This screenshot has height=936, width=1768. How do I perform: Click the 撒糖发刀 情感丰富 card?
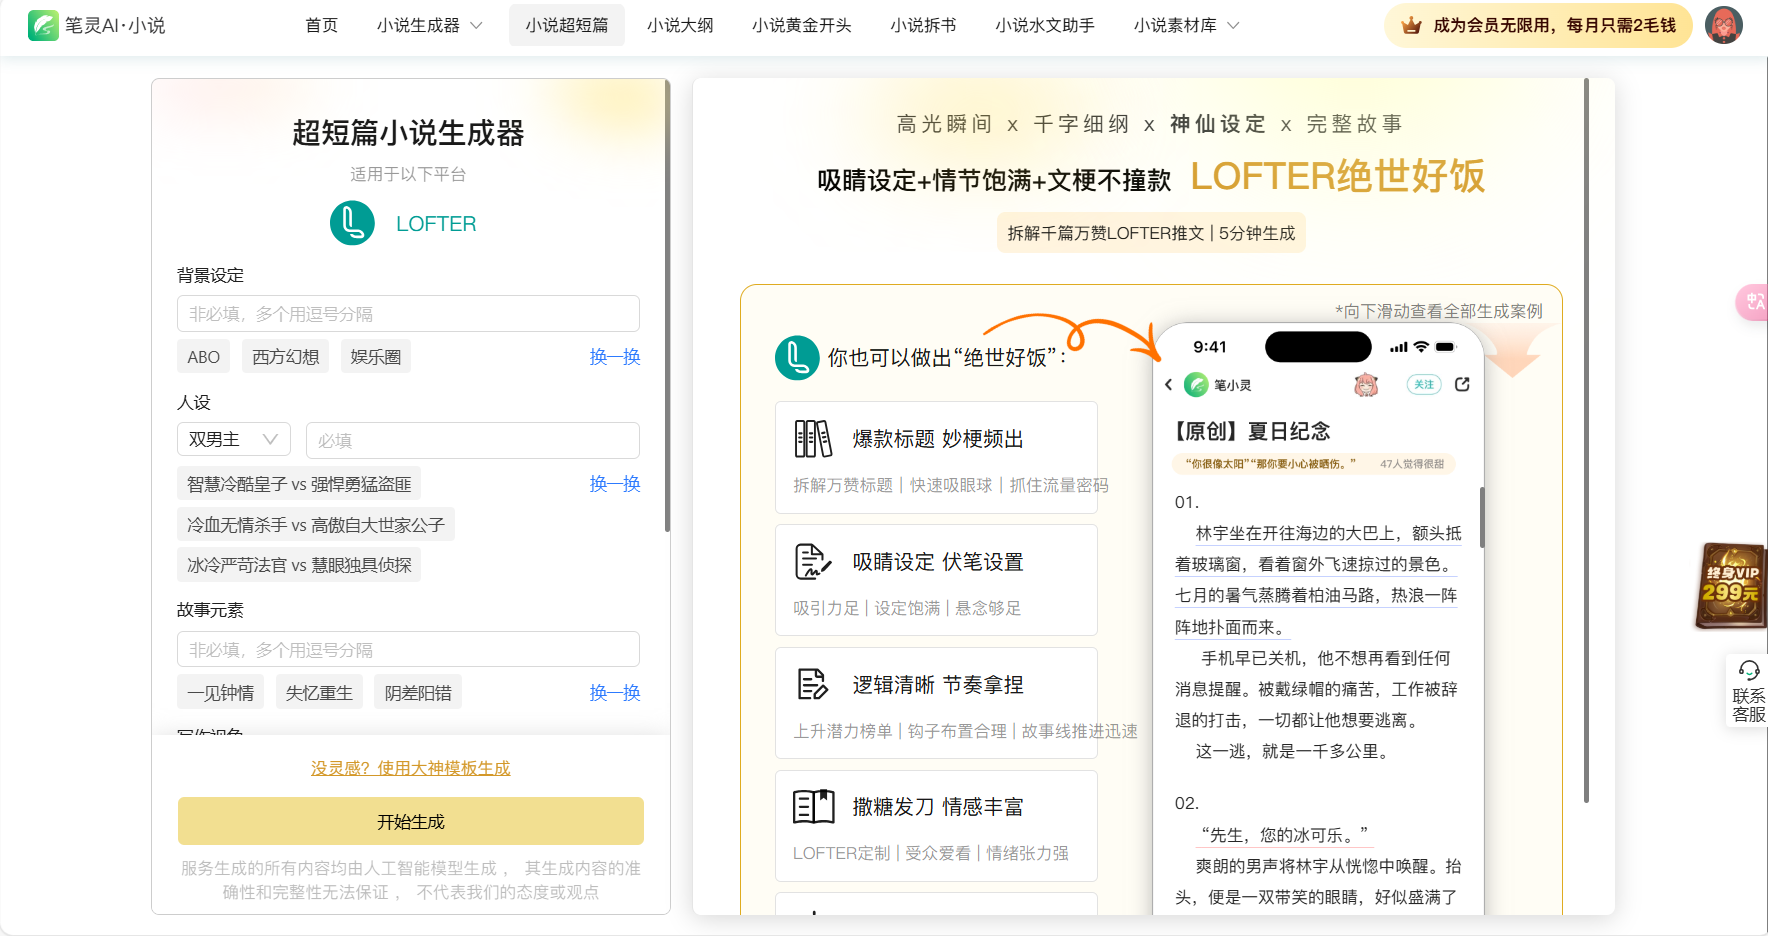click(x=936, y=826)
